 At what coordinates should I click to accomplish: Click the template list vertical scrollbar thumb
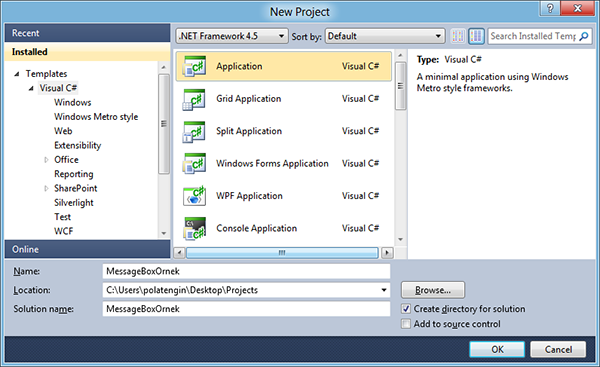tap(400, 86)
